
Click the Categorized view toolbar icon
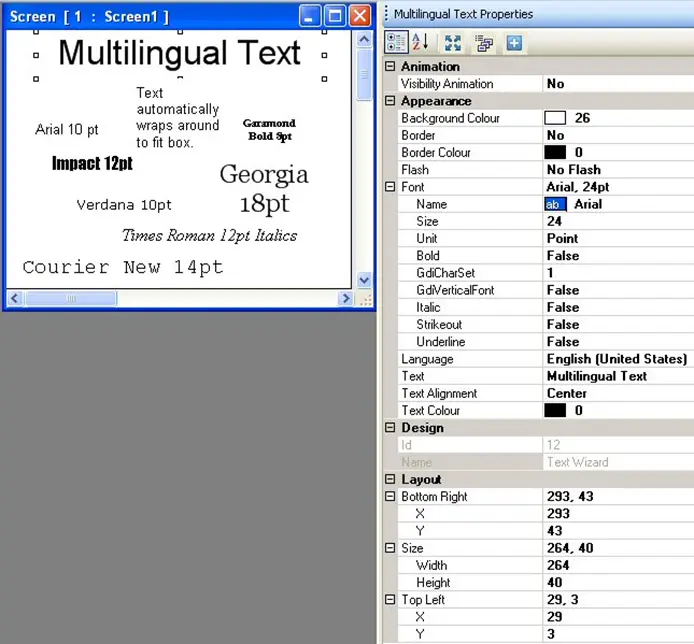(396, 43)
